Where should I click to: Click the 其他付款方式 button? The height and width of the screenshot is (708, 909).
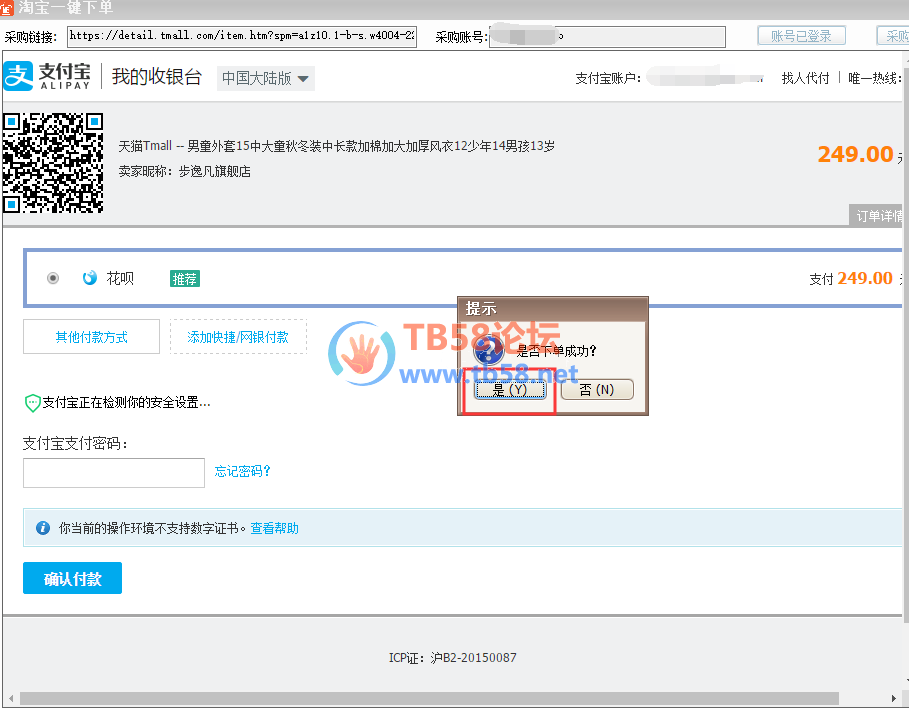point(92,337)
